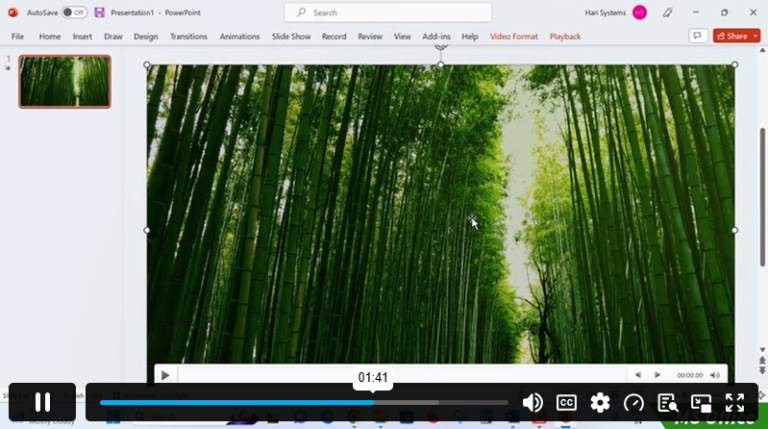
Task: Mute the video player volume speaker
Action: (x=532, y=403)
